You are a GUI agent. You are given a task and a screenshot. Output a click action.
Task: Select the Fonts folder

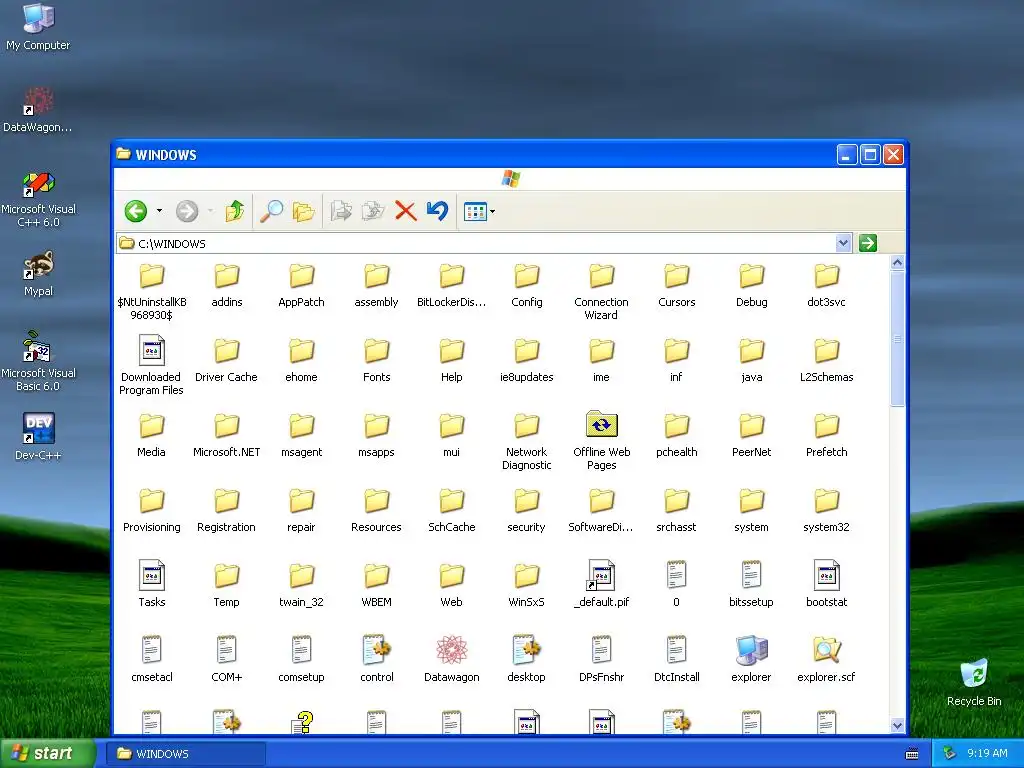tap(376, 360)
